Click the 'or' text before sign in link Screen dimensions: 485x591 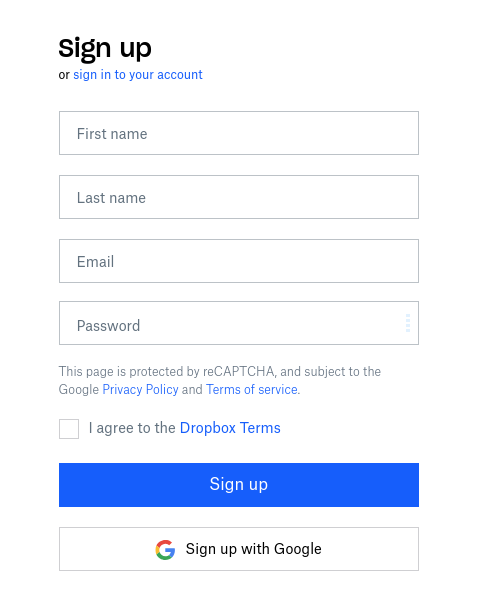coord(64,75)
